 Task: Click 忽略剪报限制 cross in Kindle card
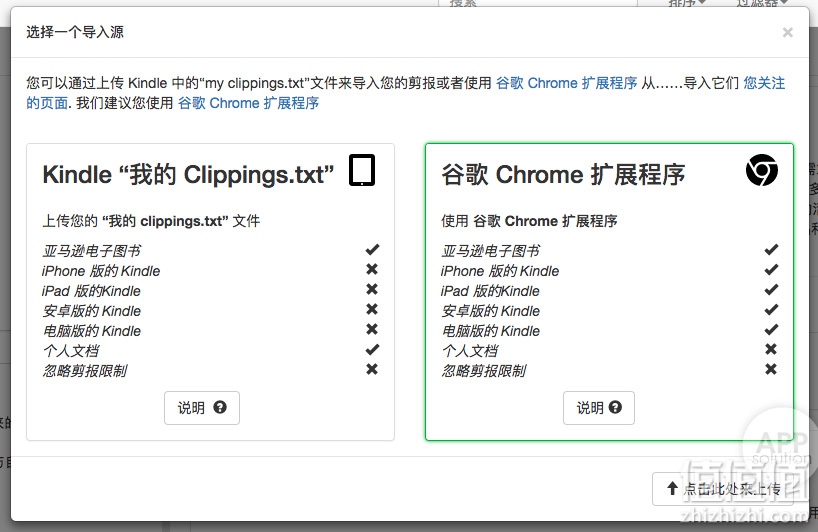click(372, 369)
